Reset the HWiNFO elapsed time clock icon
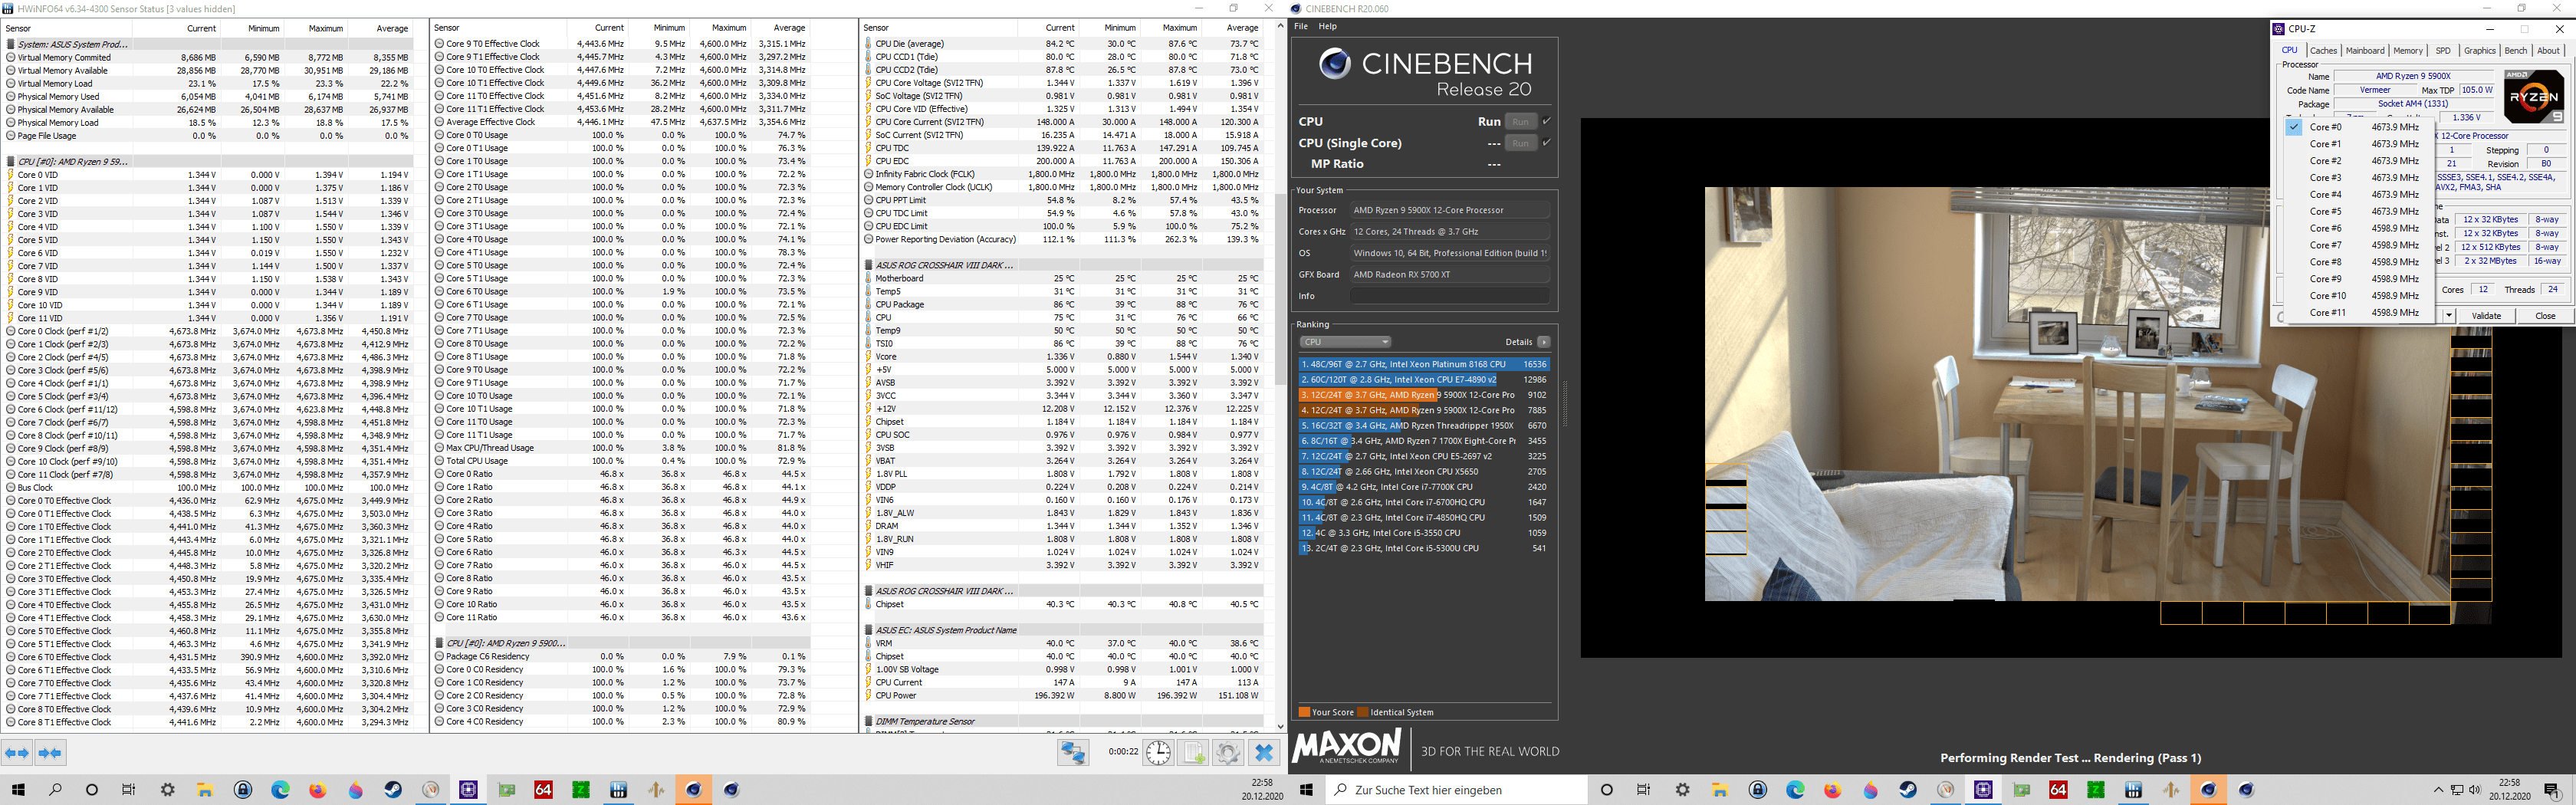Screen dimensions: 2576x805 click(x=1158, y=752)
